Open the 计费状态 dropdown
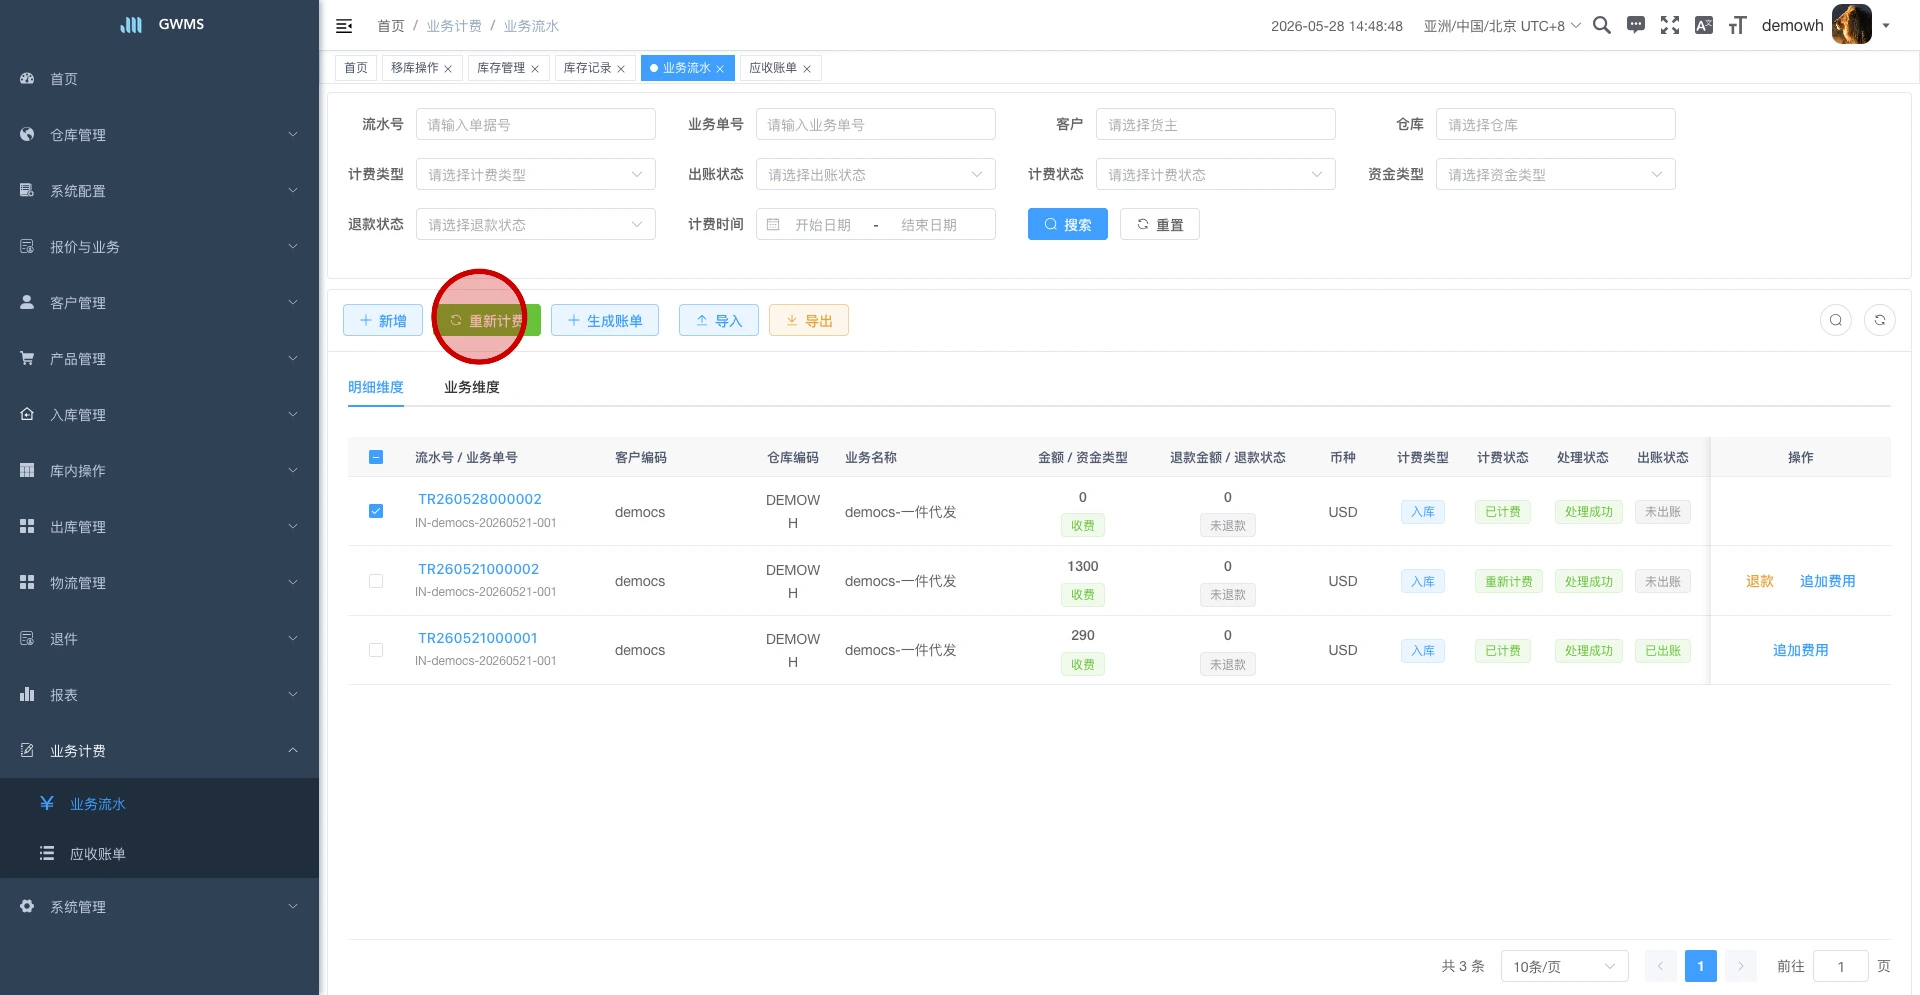This screenshot has width=1920, height=995. [1216, 175]
